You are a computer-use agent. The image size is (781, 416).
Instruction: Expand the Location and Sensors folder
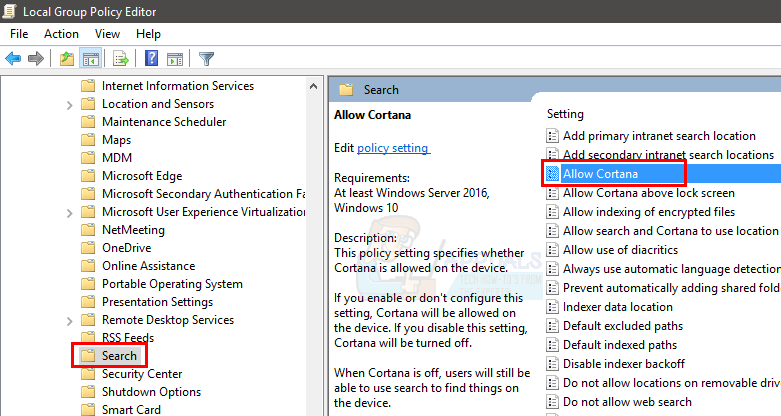click(x=69, y=104)
